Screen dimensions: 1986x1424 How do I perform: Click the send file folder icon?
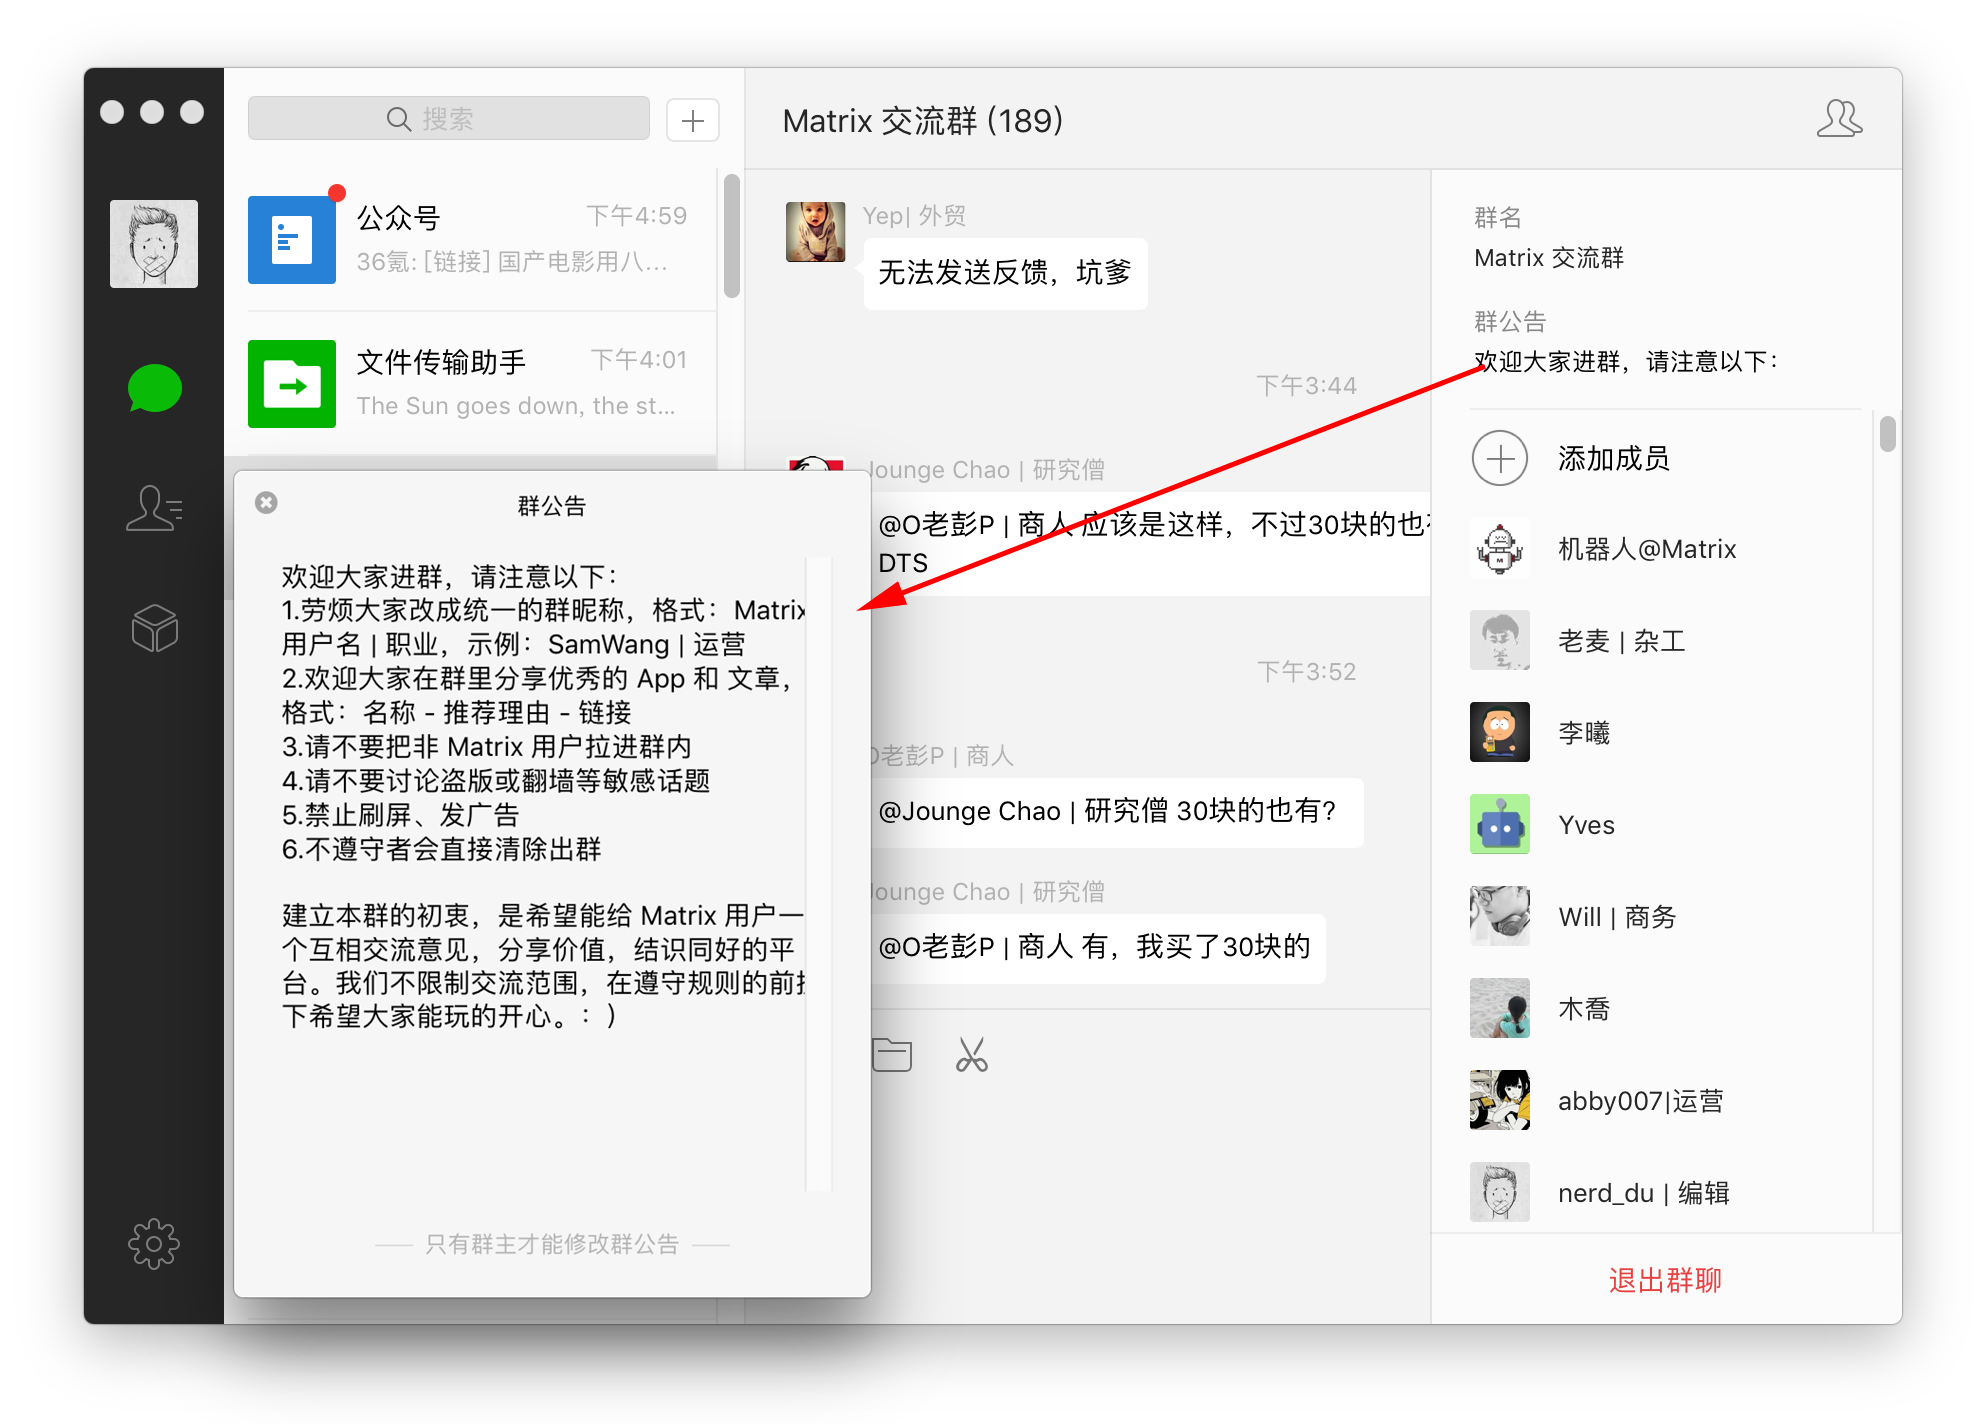click(x=891, y=1054)
